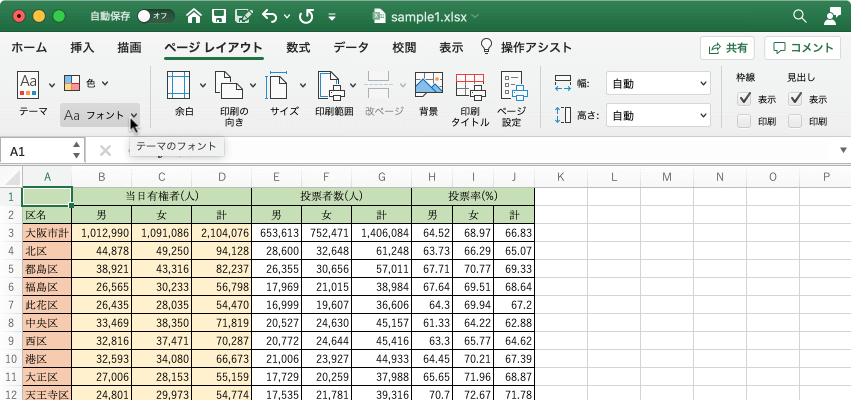Expand the 余白 dropdown arrow
This screenshot has height=400, width=851.
pos(203,85)
